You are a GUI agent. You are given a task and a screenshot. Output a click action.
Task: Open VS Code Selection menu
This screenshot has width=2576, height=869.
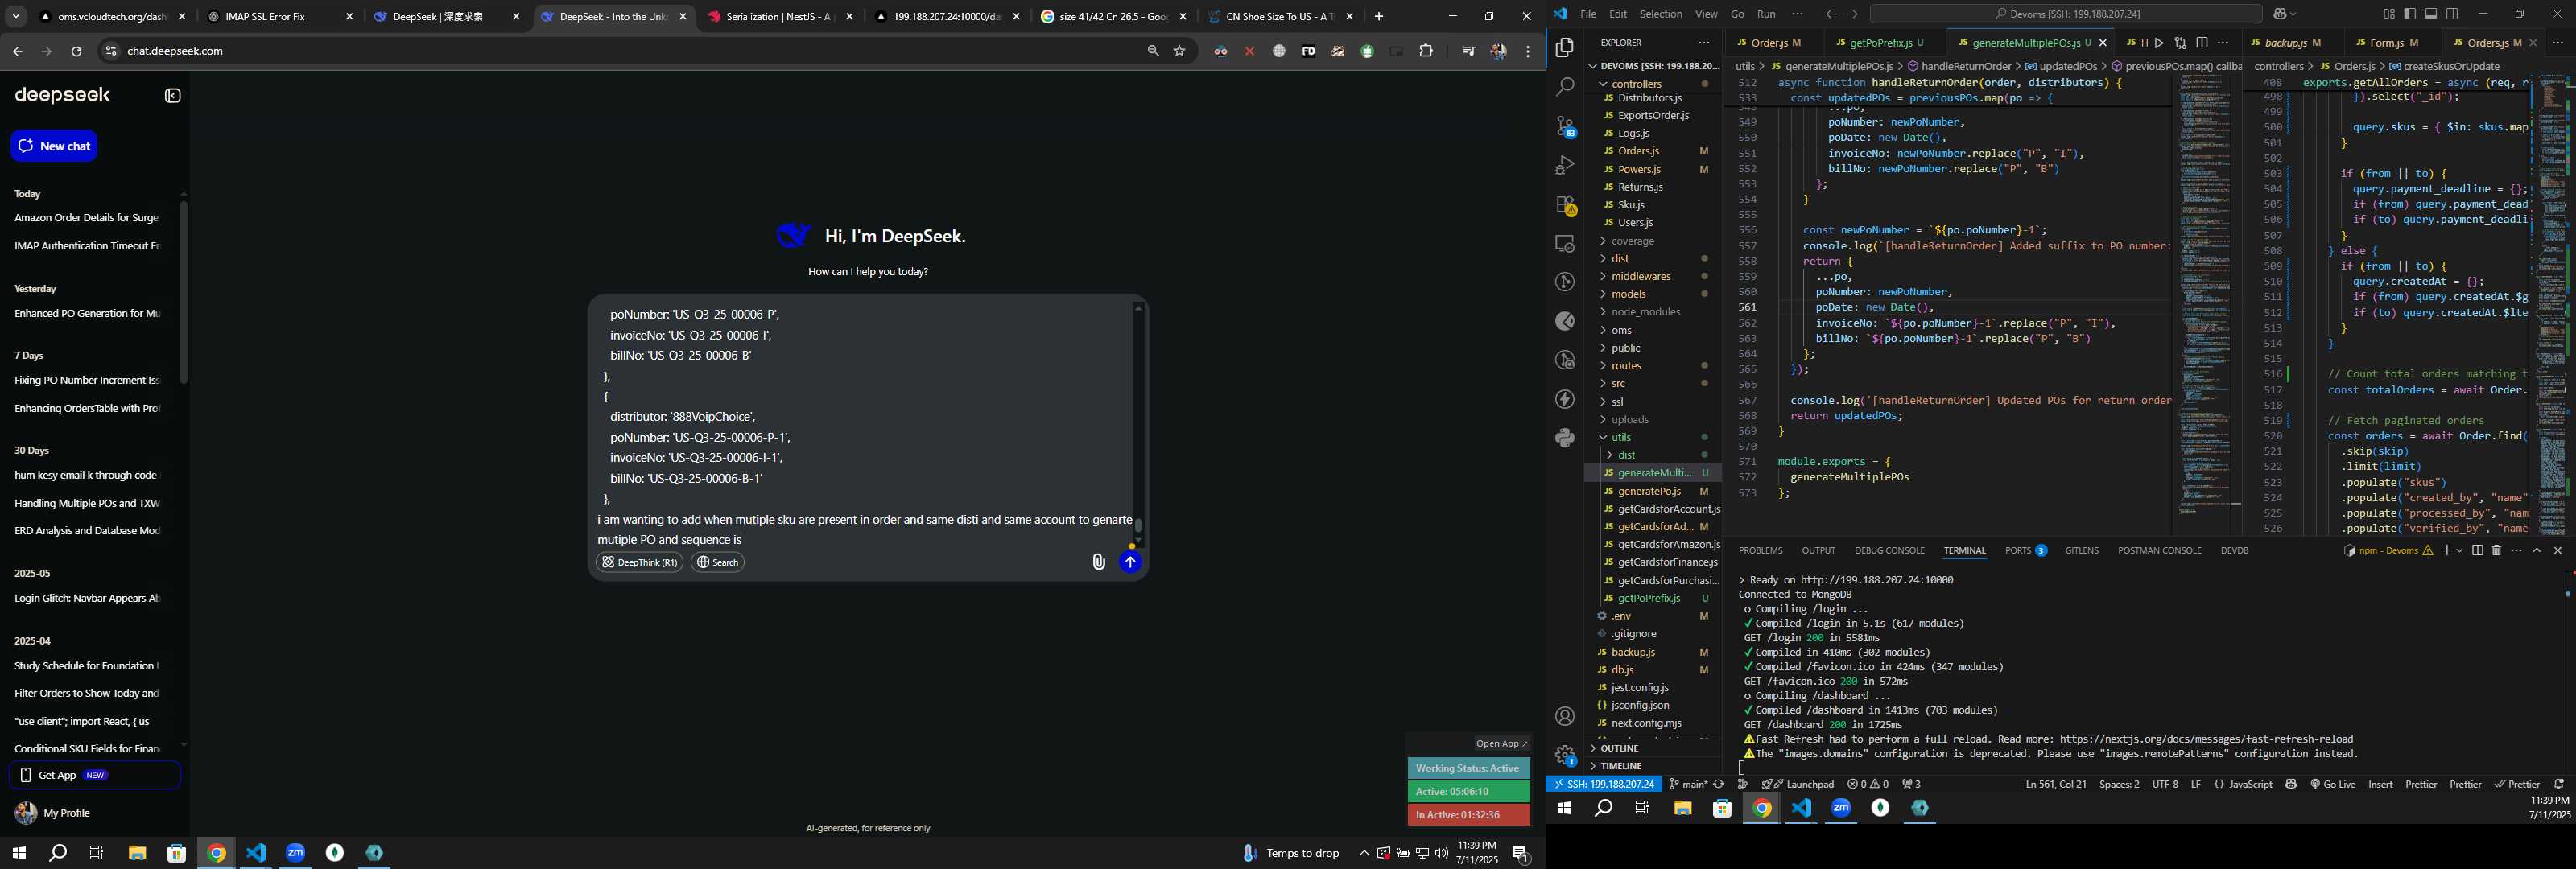coord(1660,14)
